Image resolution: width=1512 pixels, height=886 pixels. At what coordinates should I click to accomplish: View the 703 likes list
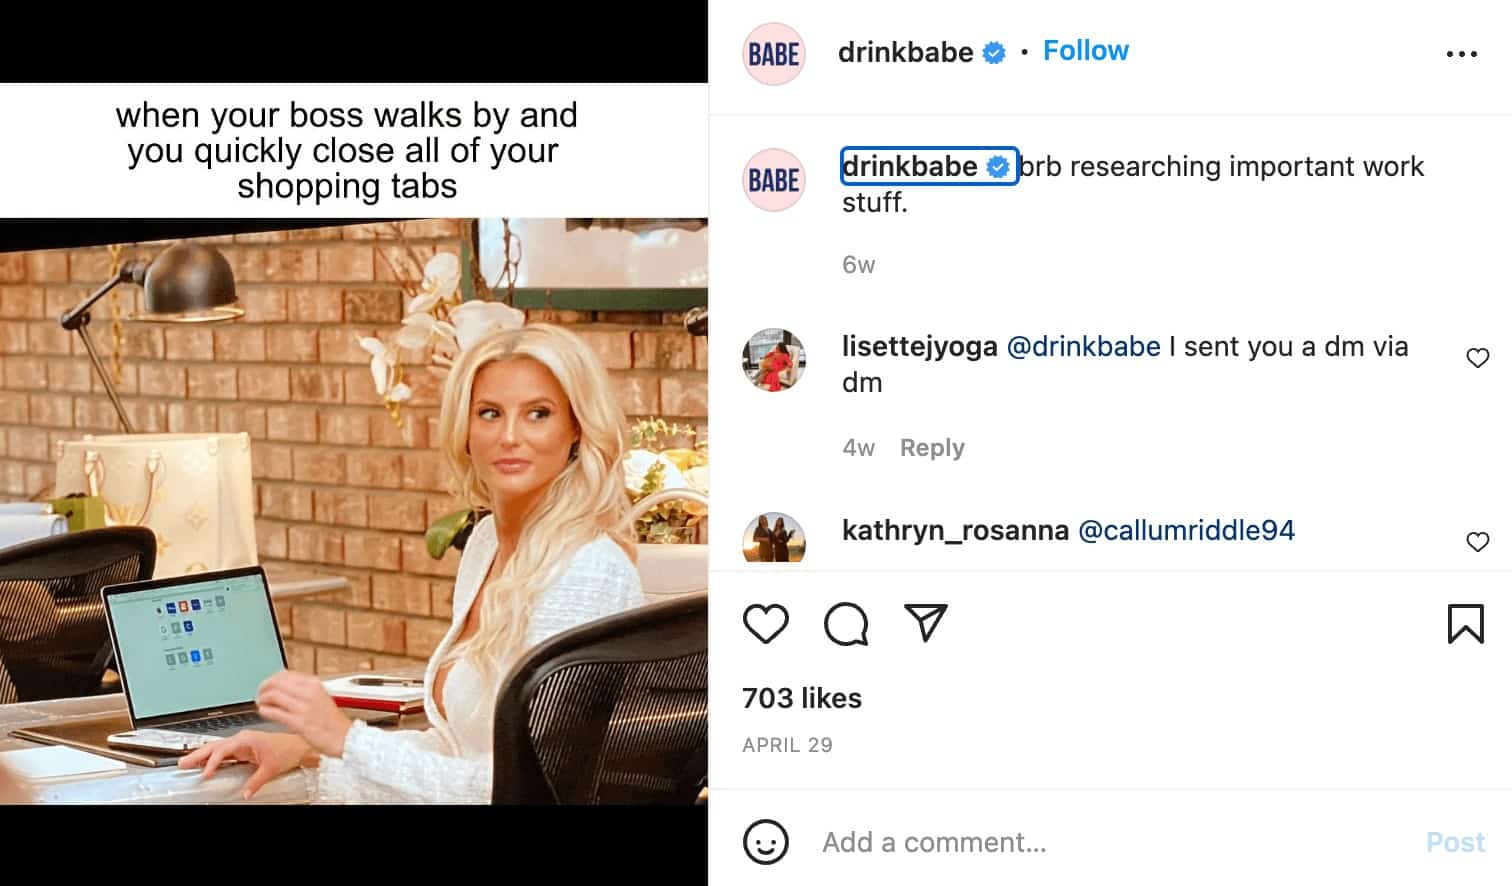[x=802, y=698]
